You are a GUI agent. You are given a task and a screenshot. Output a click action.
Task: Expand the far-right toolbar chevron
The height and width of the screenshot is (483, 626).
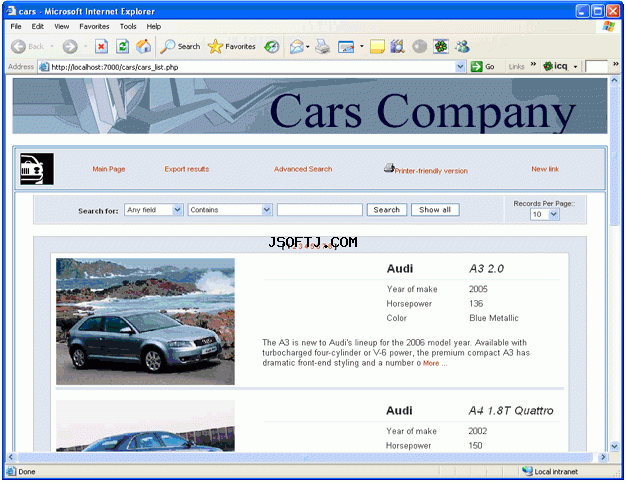pos(616,64)
